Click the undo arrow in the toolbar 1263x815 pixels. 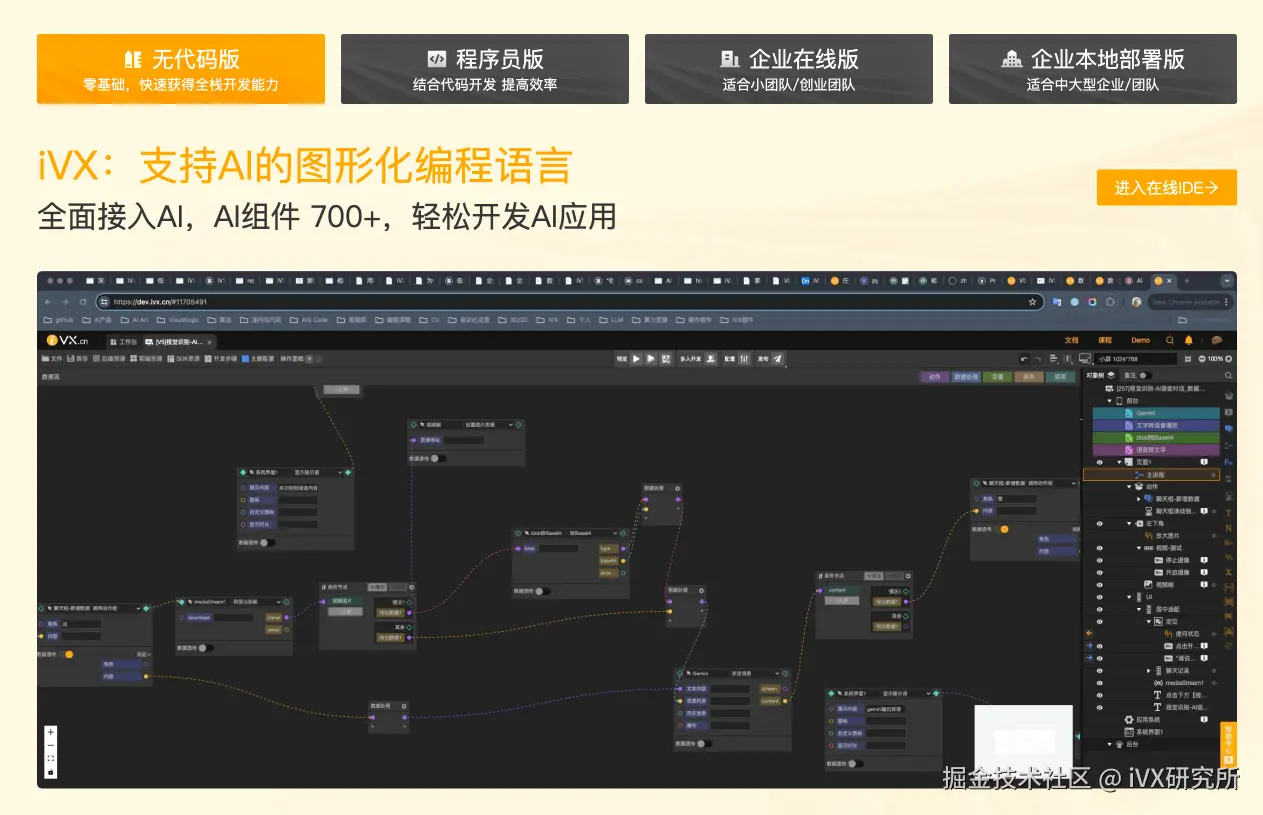point(1024,358)
